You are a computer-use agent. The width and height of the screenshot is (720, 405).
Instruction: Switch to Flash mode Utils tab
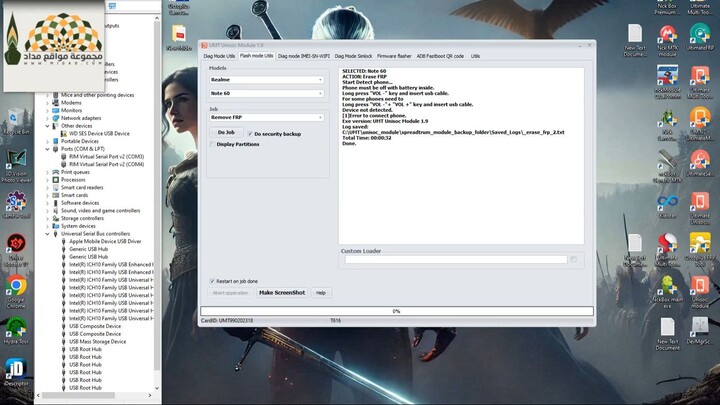(256, 56)
